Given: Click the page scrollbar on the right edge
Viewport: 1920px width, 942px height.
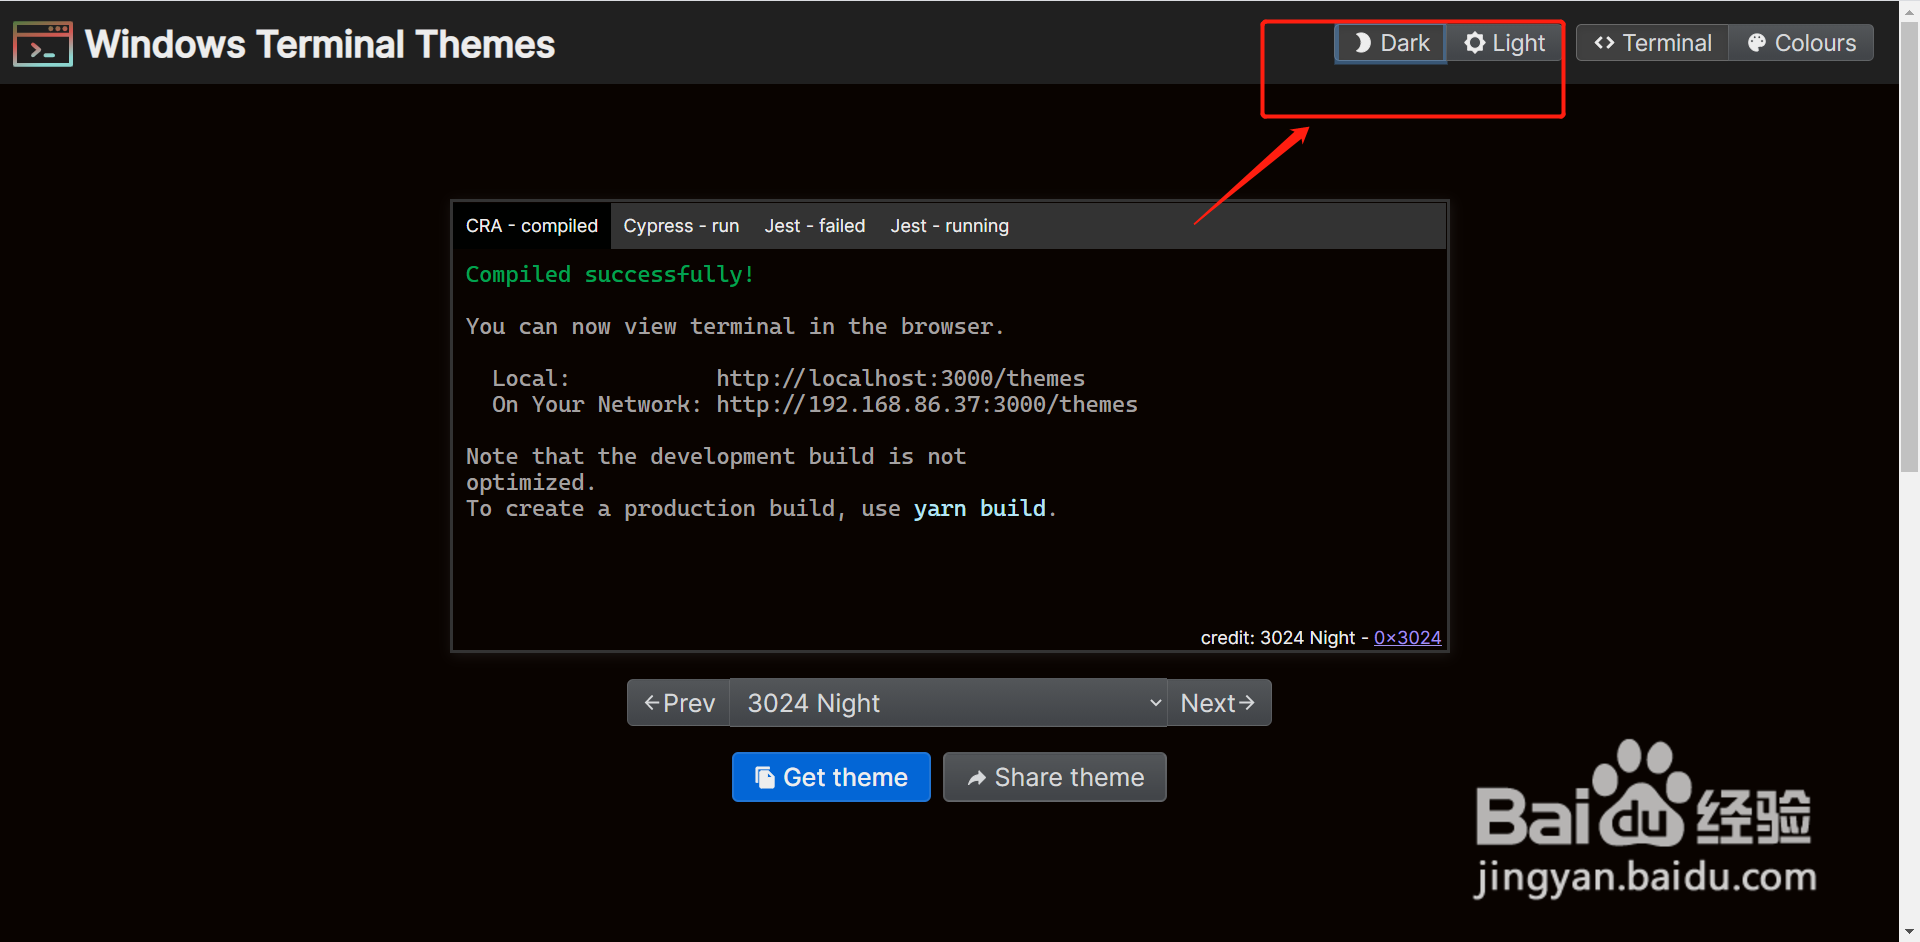Looking at the screenshot, I should tap(1909, 250).
